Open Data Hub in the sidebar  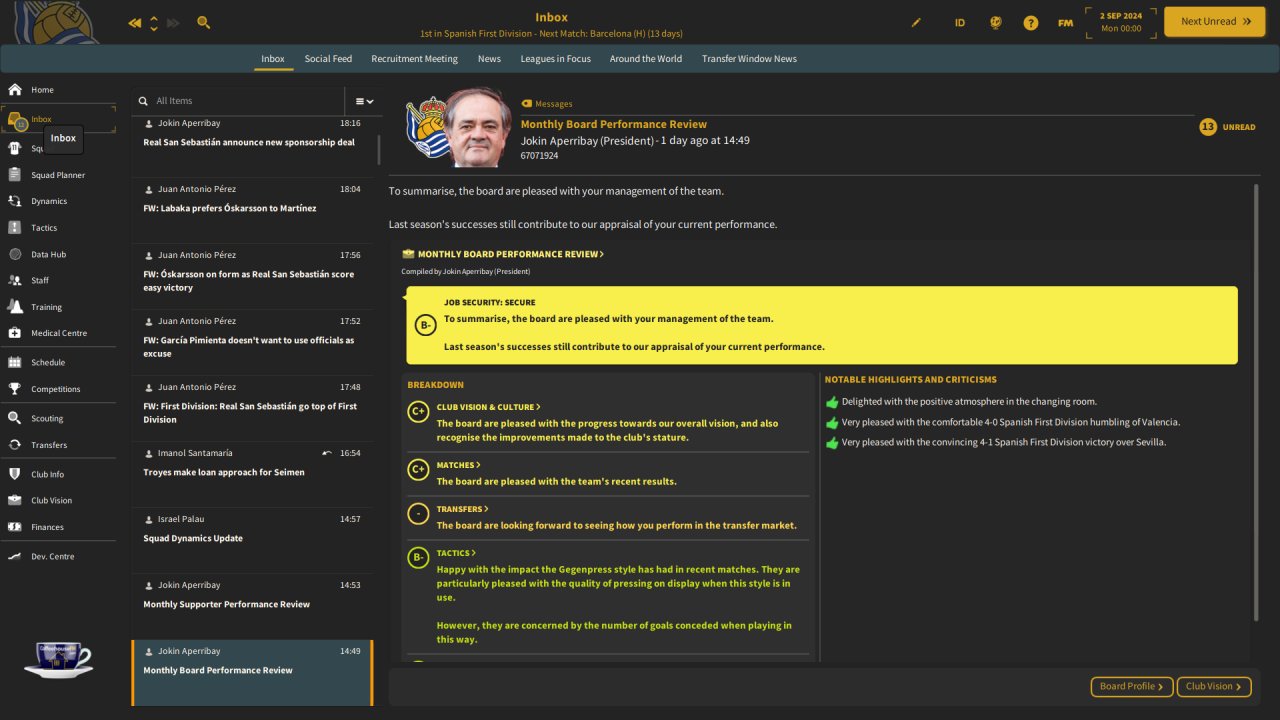coord(58,254)
